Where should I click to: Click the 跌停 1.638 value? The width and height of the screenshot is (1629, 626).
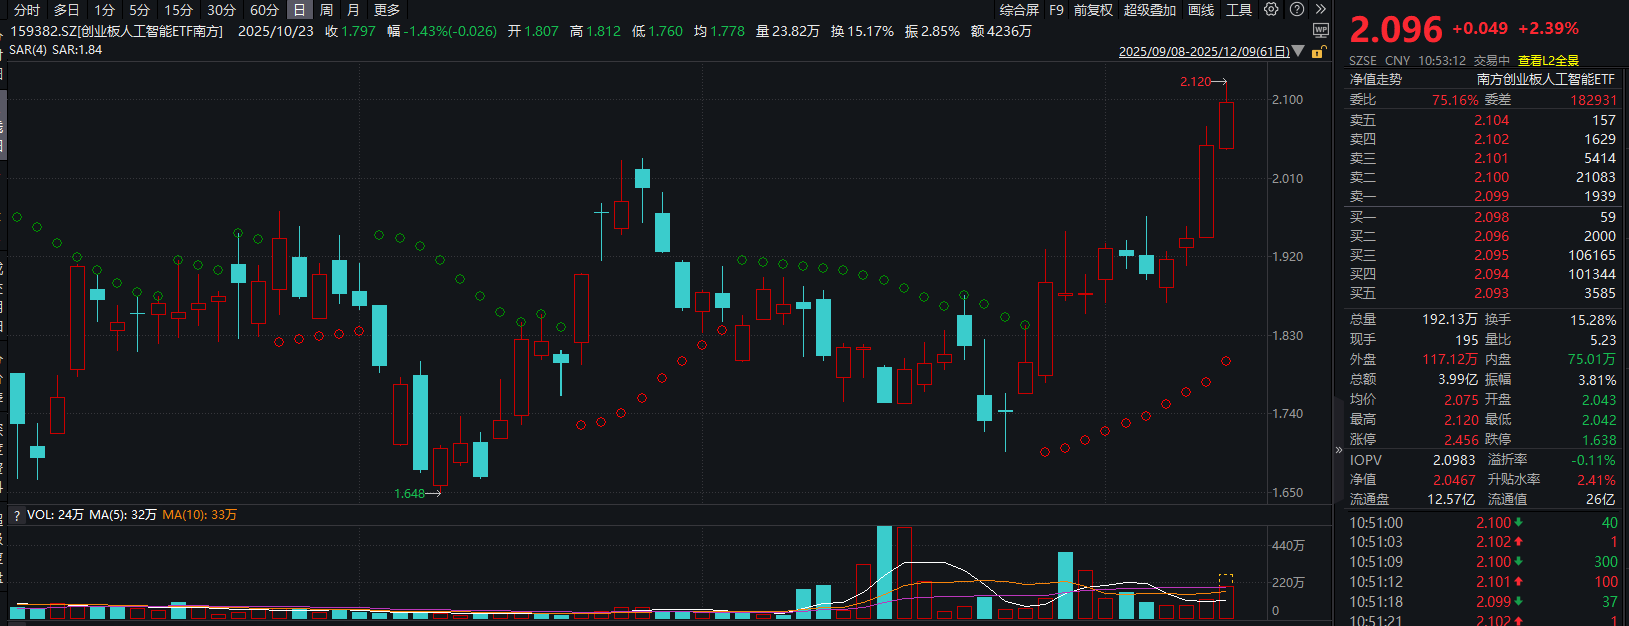click(x=1599, y=440)
